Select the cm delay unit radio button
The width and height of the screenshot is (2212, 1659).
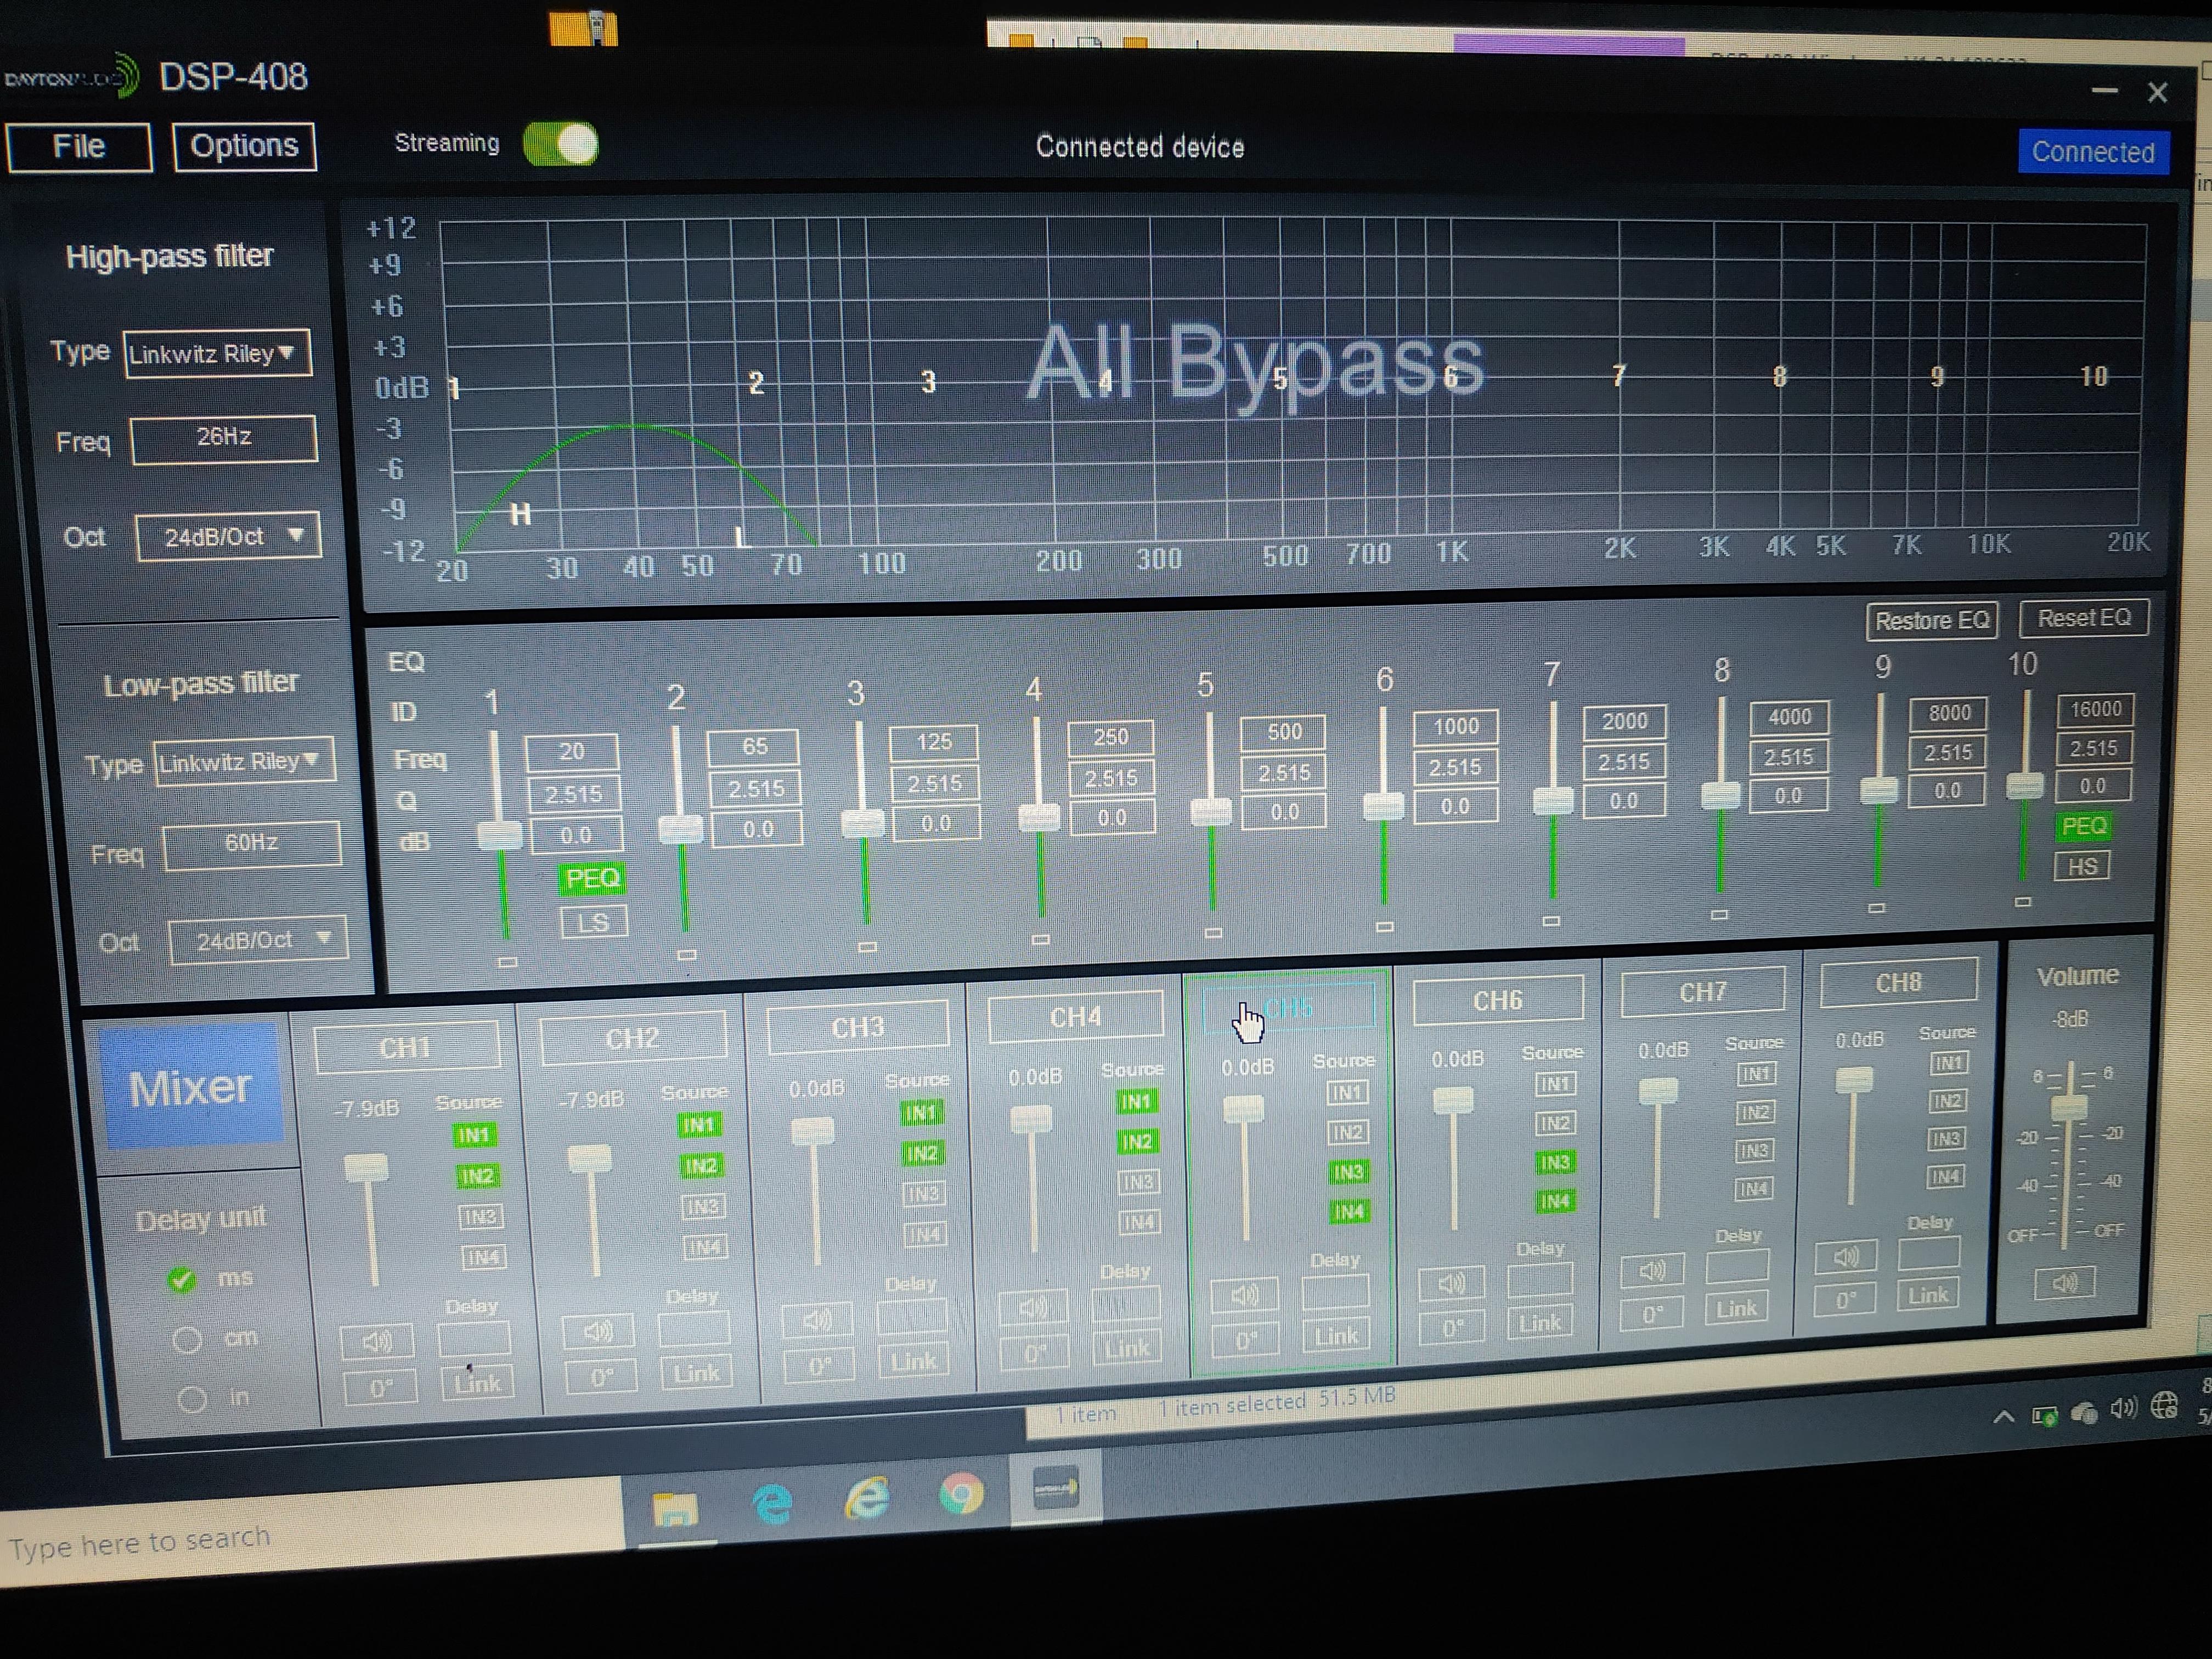pyautogui.click(x=187, y=1340)
